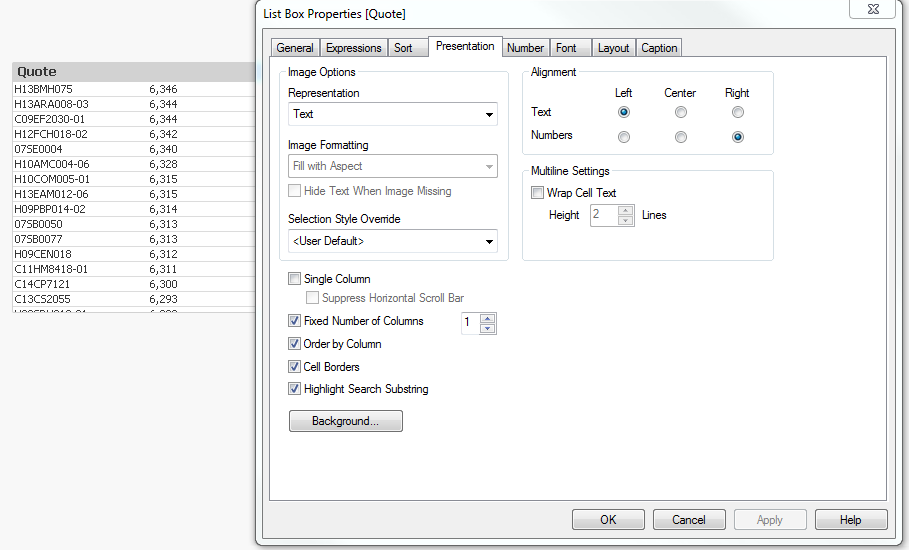909x550 pixels.
Task: Select H10COM005-01 list entry
Action: [133, 180]
